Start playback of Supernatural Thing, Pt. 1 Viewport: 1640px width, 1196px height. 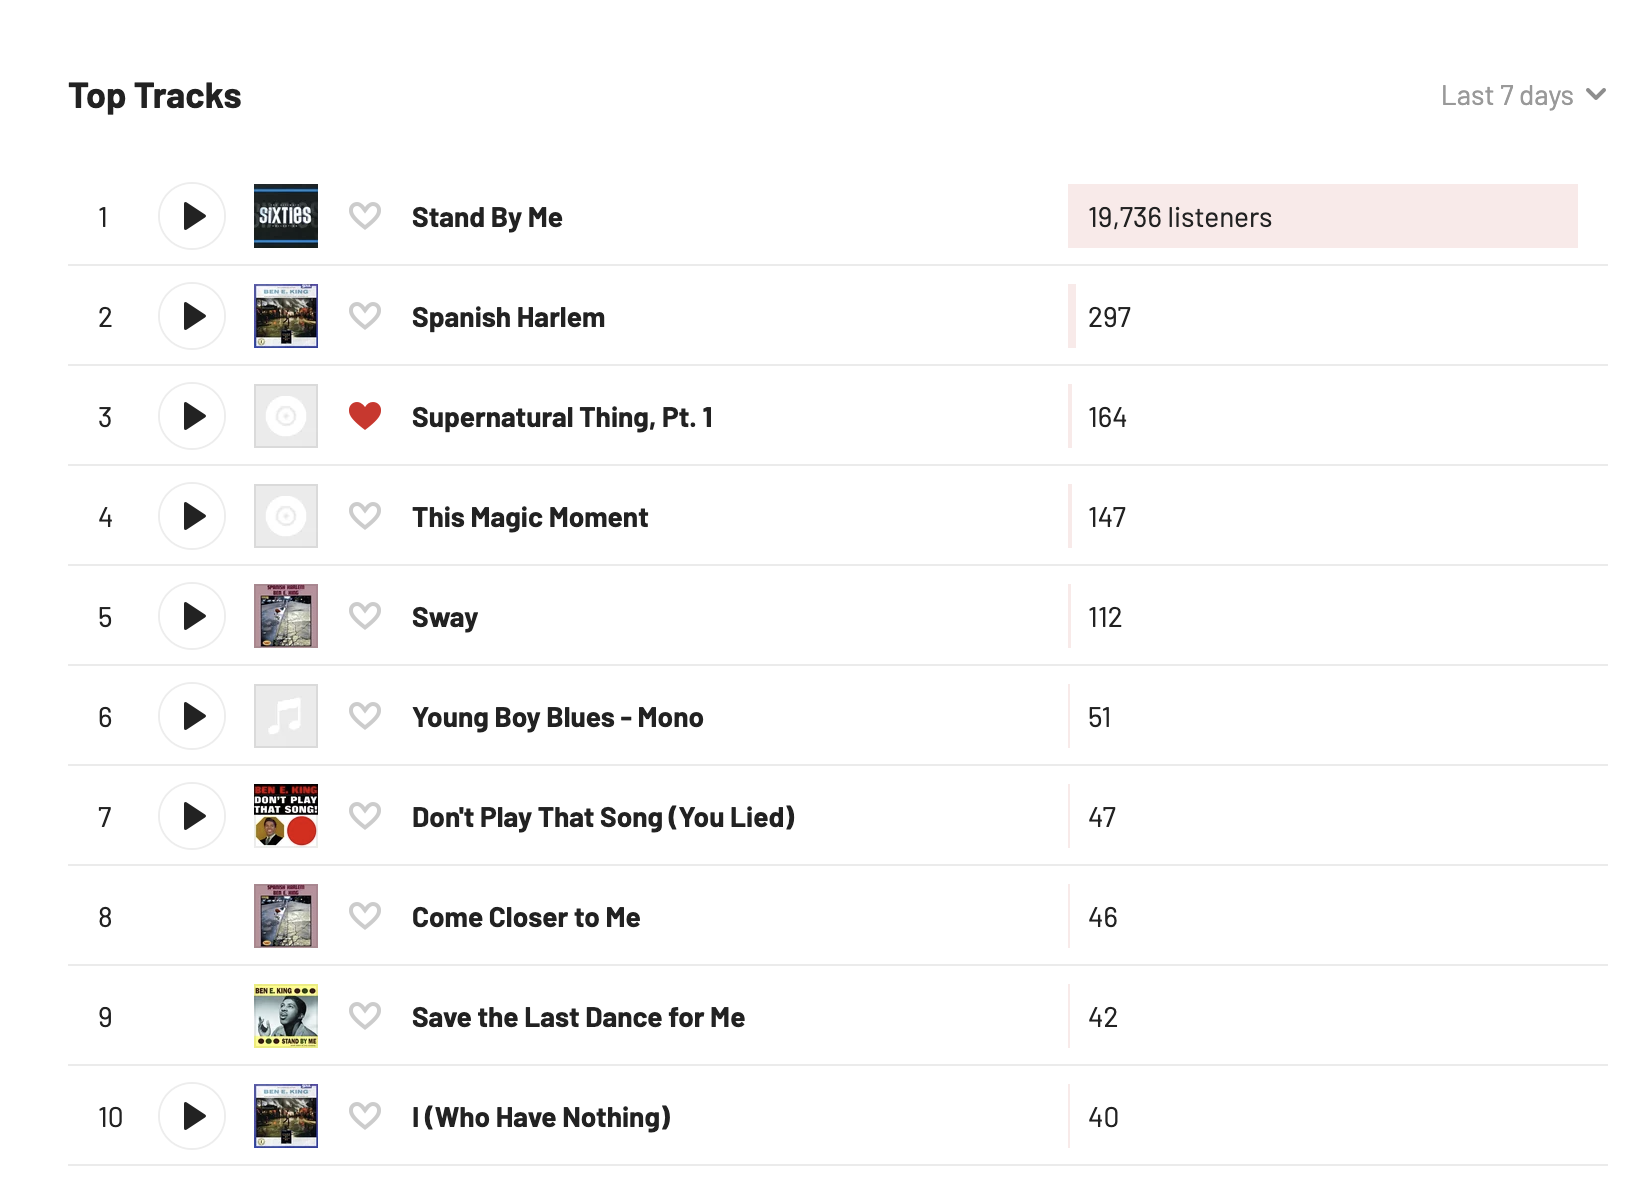[x=192, y=416]
